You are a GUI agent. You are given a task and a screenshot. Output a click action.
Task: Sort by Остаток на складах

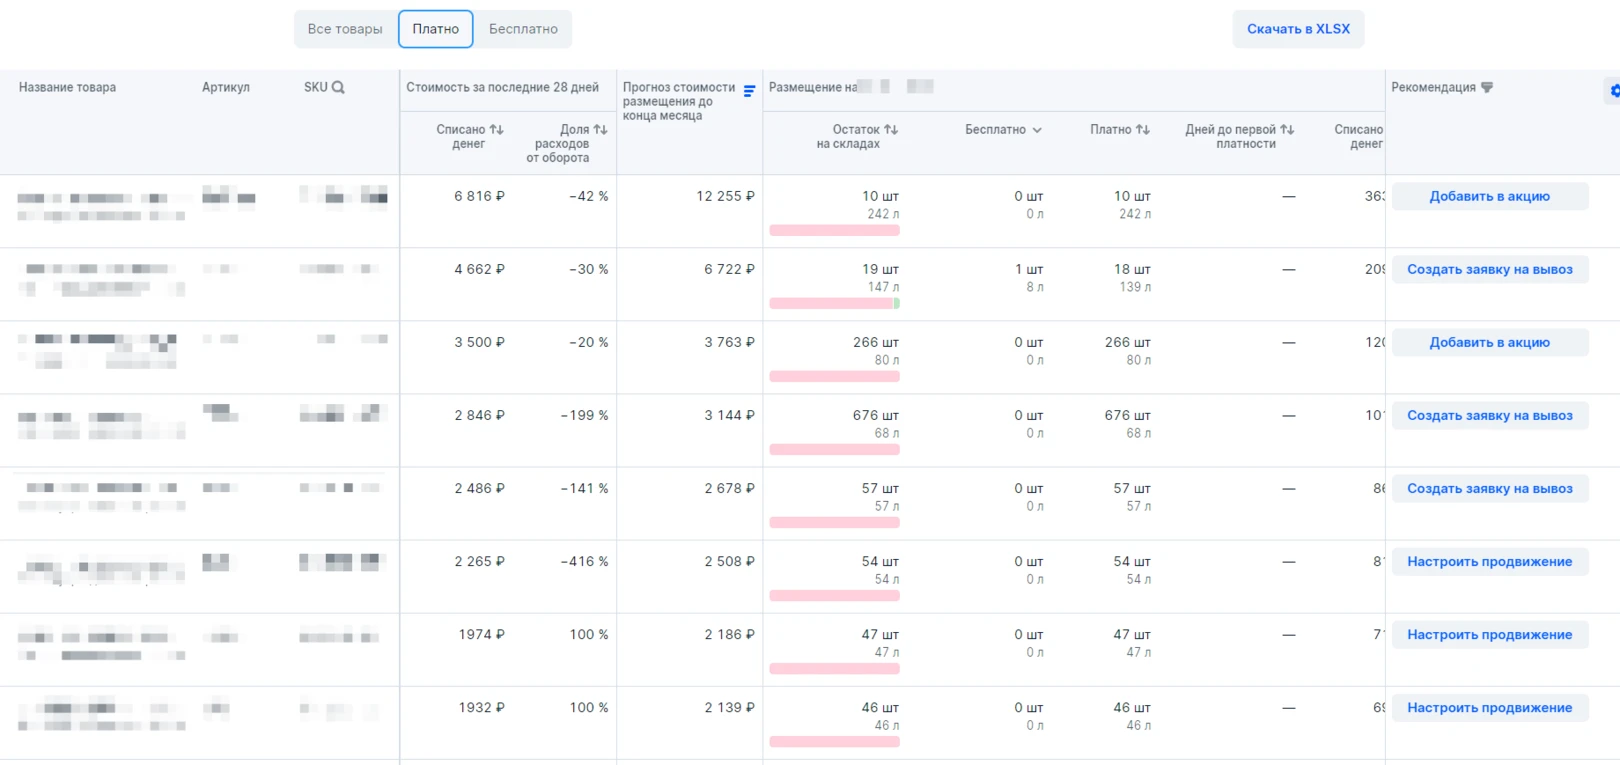pos(891,130)
